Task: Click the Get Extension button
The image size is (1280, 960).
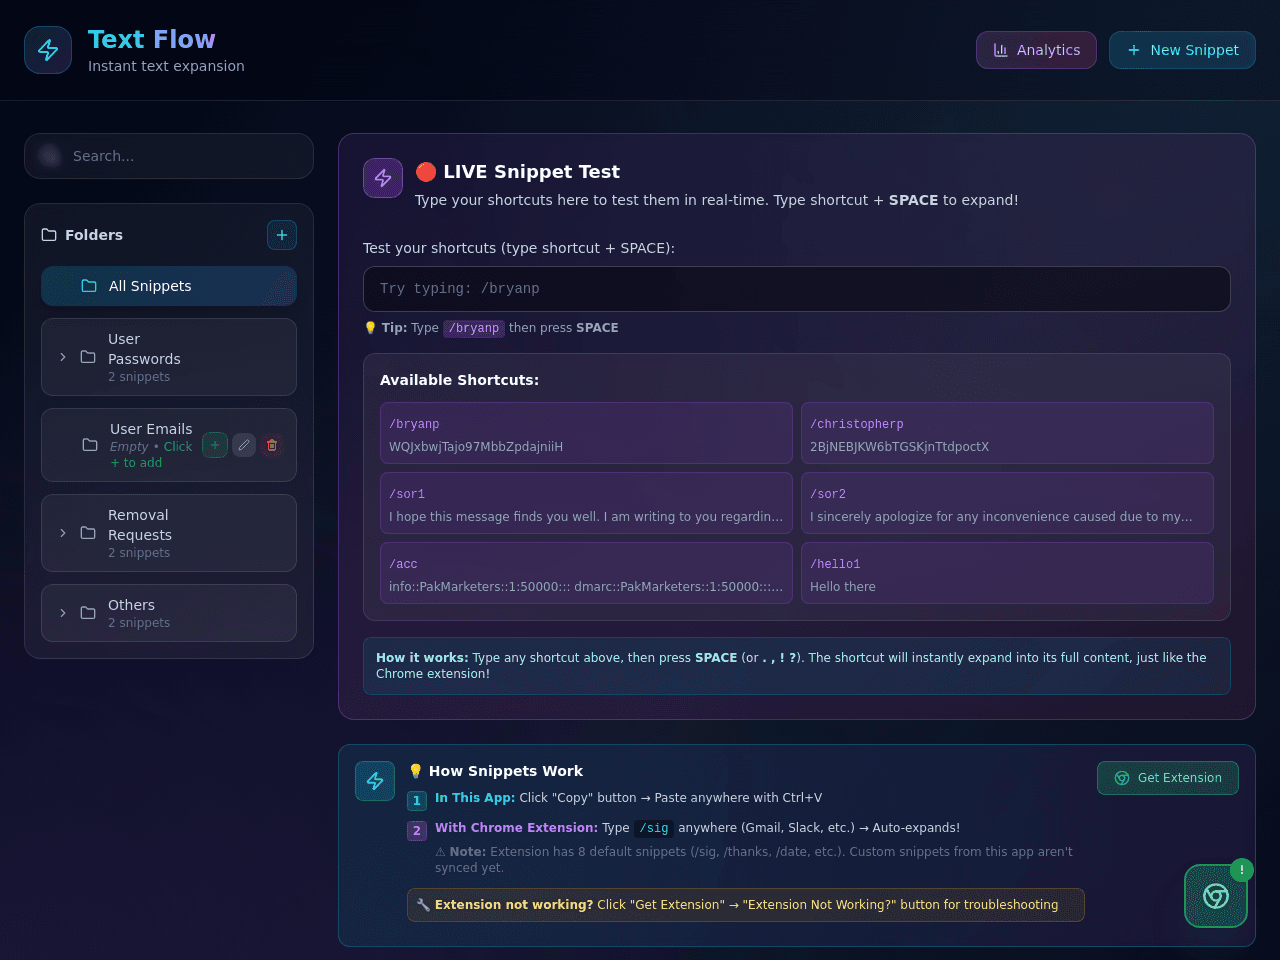Action: (1168, 778)
